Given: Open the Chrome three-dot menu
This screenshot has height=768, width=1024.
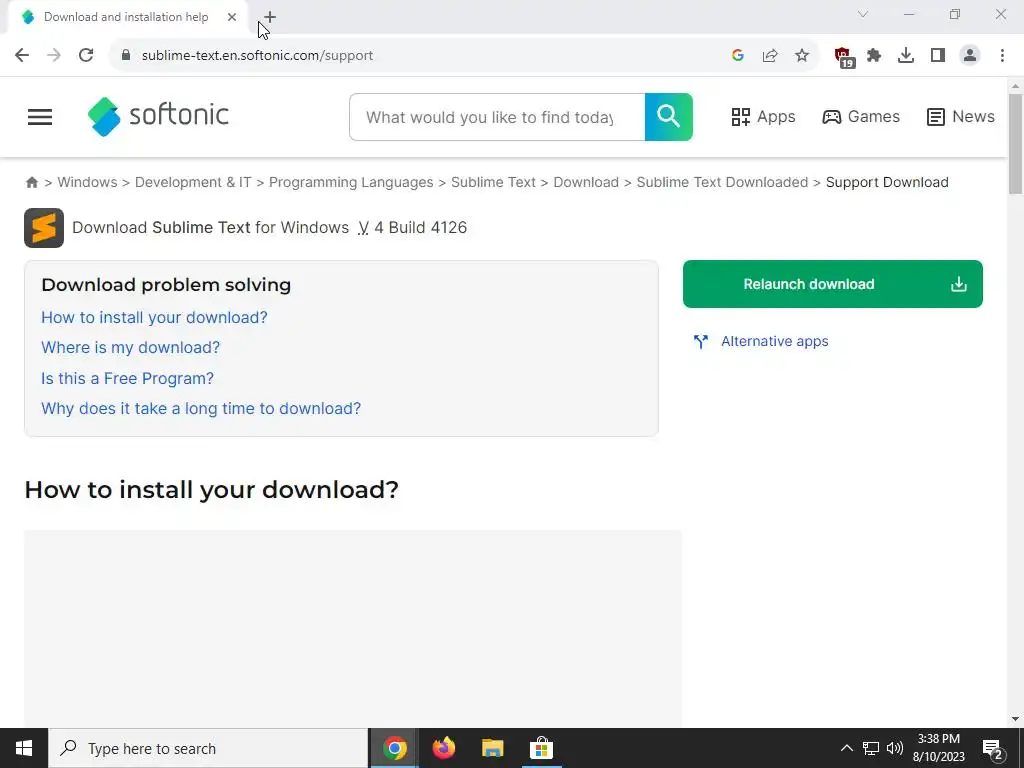Looking at the screenshot, I should [x=1002, y=56].
